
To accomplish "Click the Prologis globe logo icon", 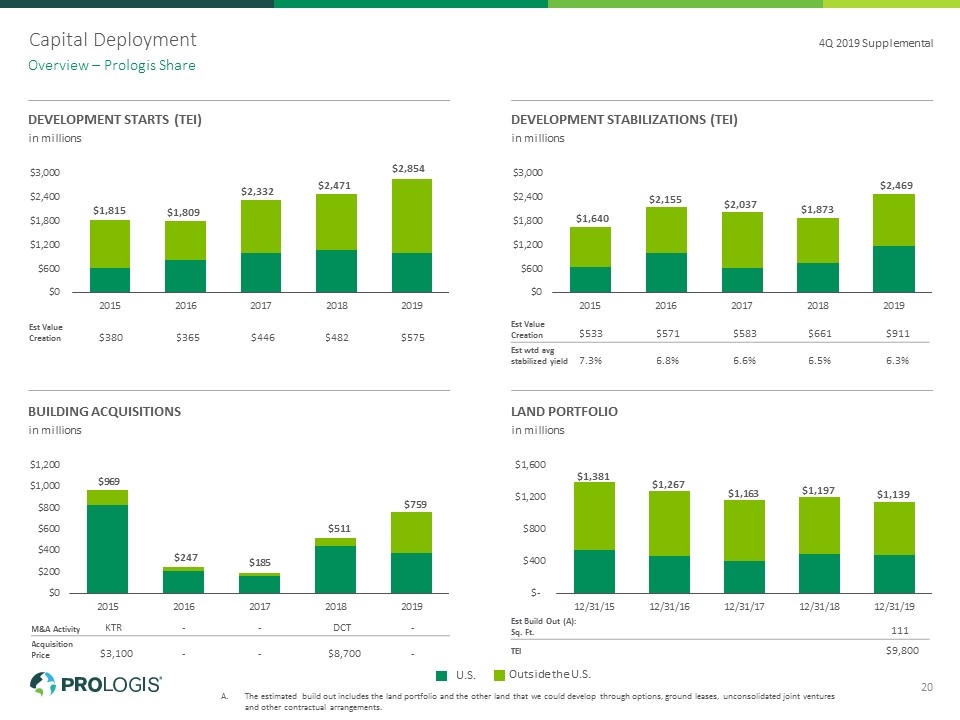I will [42, 684].
